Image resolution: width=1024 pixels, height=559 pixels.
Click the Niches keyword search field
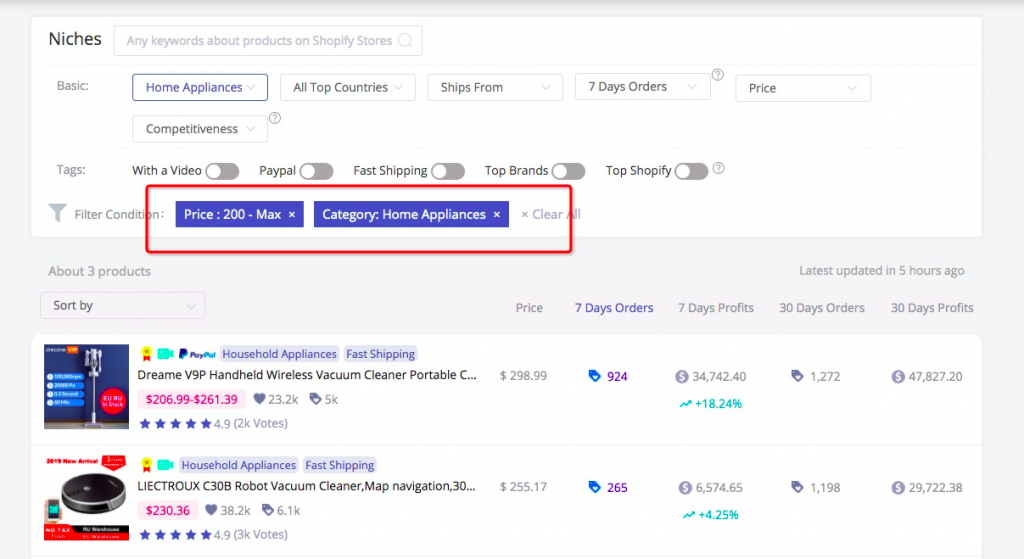(268, 40)
